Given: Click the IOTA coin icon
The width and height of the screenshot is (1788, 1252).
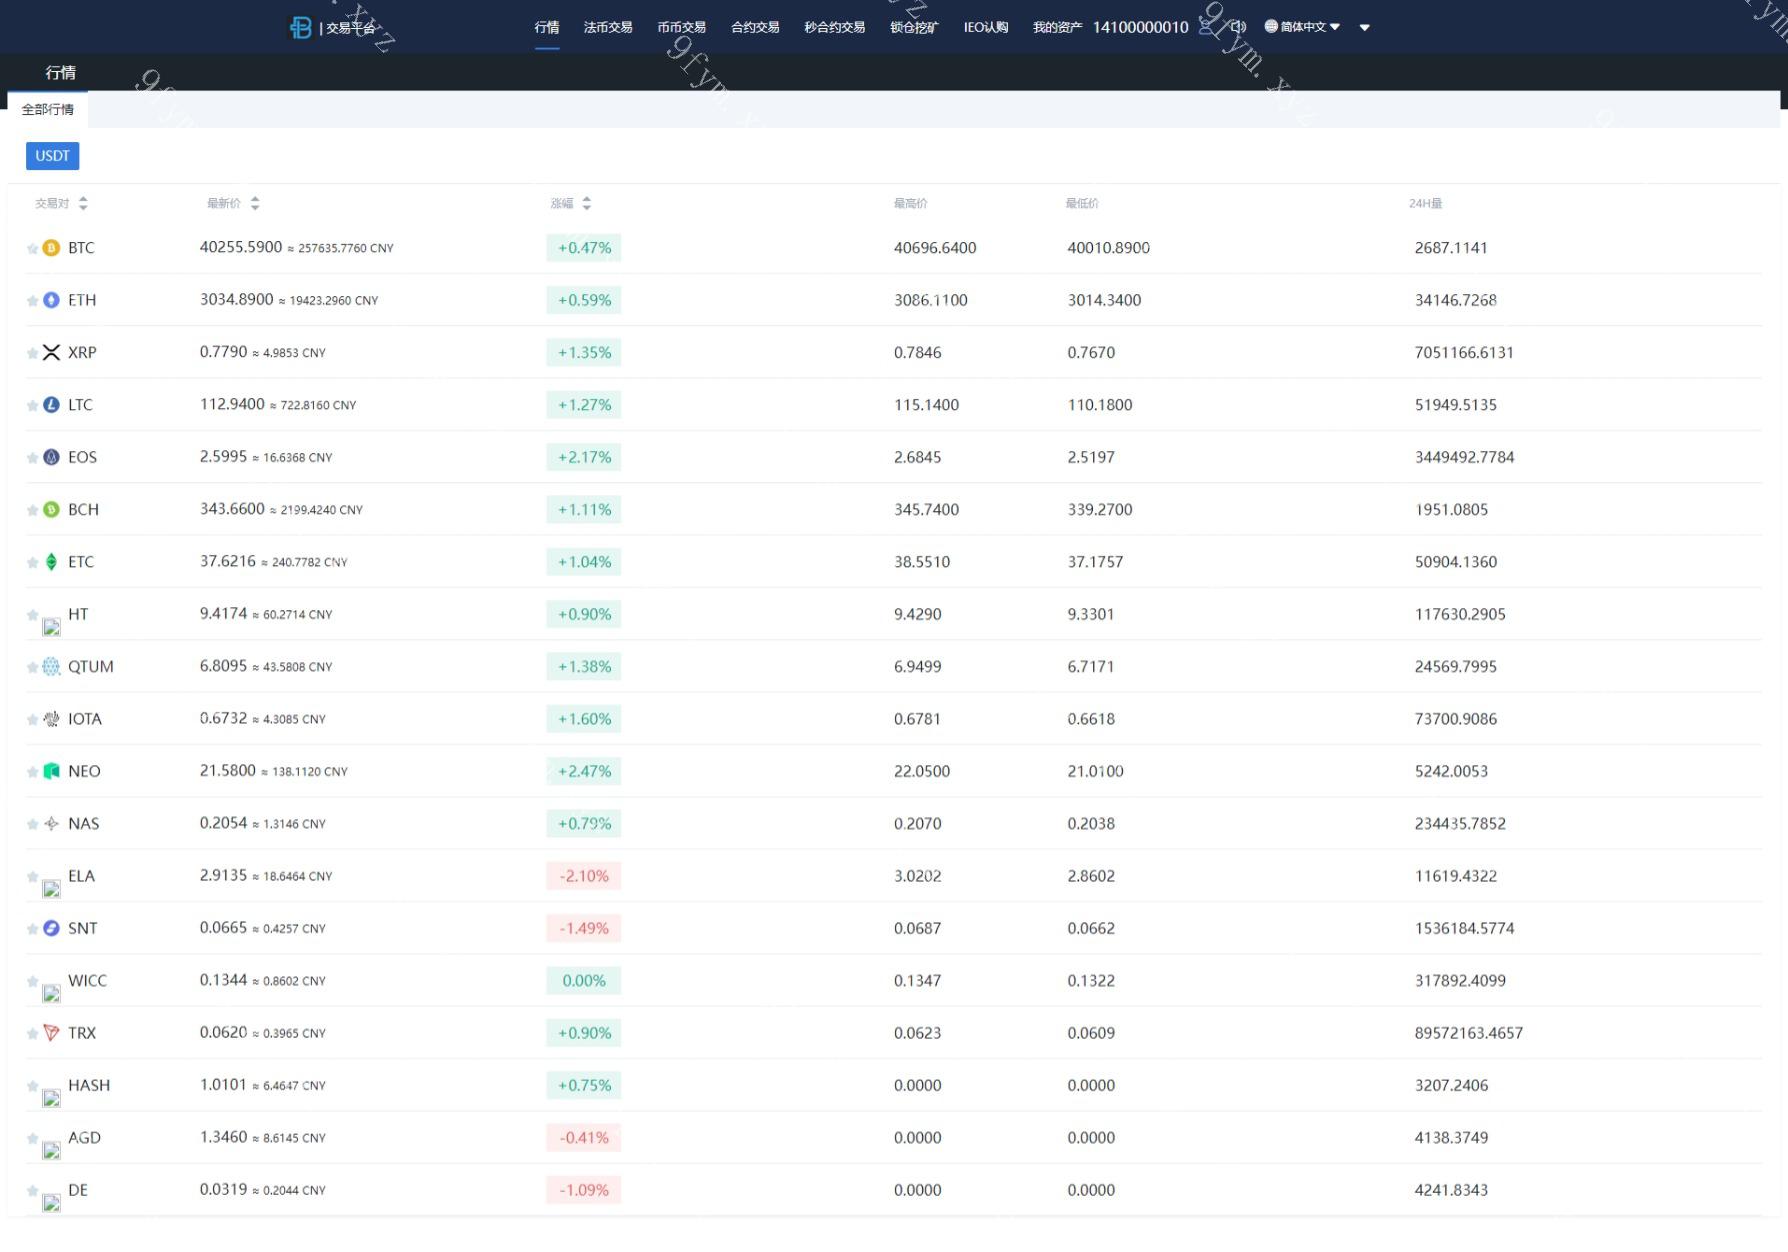Looking at the screenshot, I should point(51,719).
